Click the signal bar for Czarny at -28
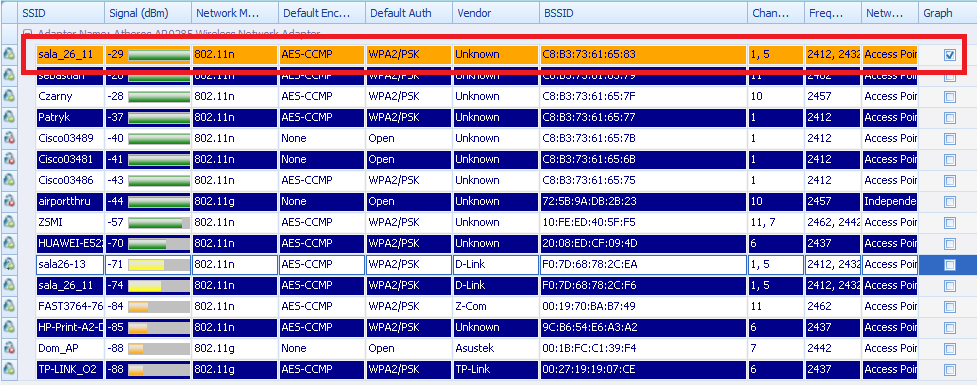This screenshot has width=977, height=385. coord(158,97)
